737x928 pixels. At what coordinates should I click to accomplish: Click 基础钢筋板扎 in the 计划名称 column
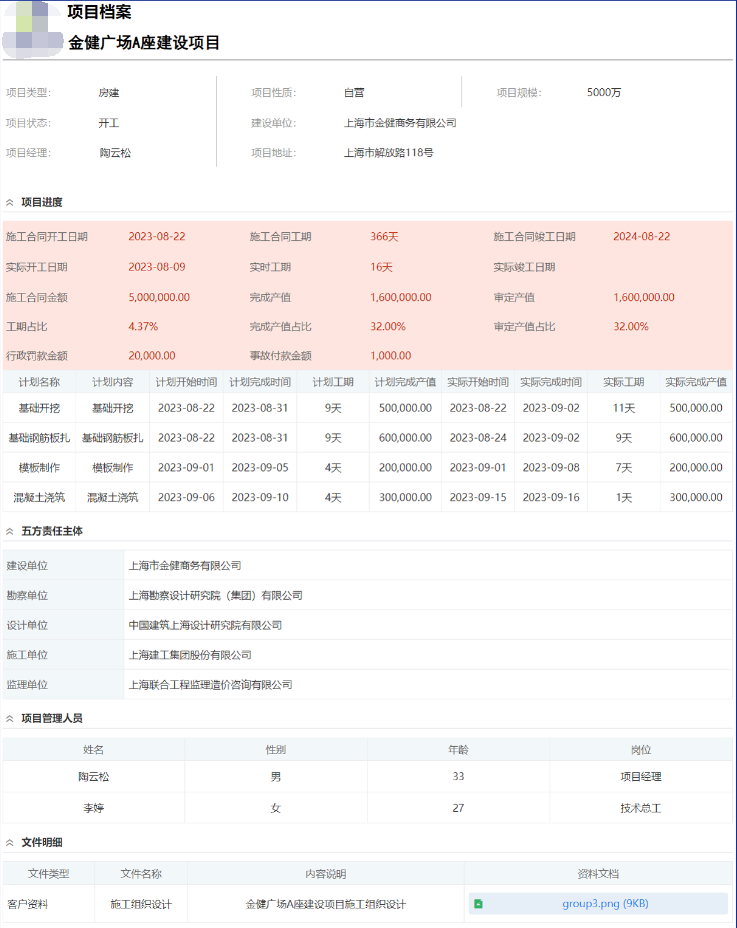[x=39, y=438]
